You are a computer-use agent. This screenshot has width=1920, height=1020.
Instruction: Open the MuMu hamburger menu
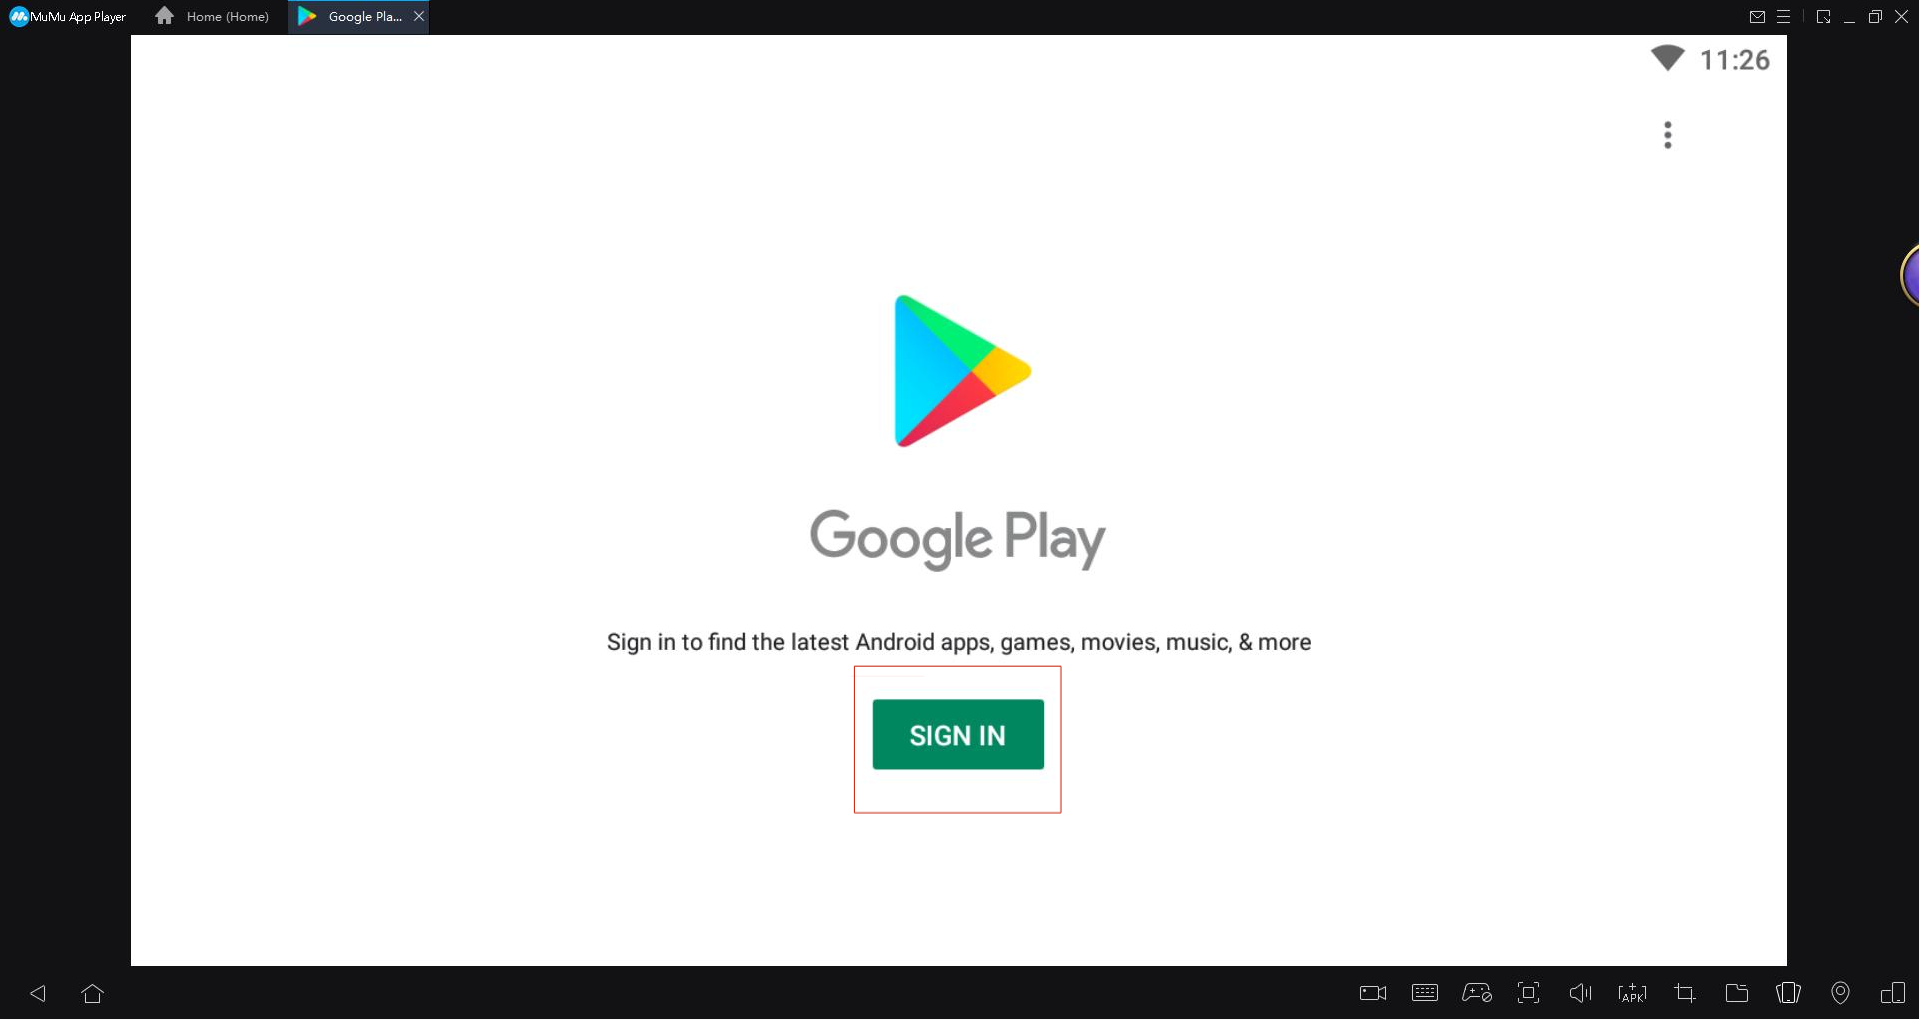pyautogui.click(x=1784, y=16)
